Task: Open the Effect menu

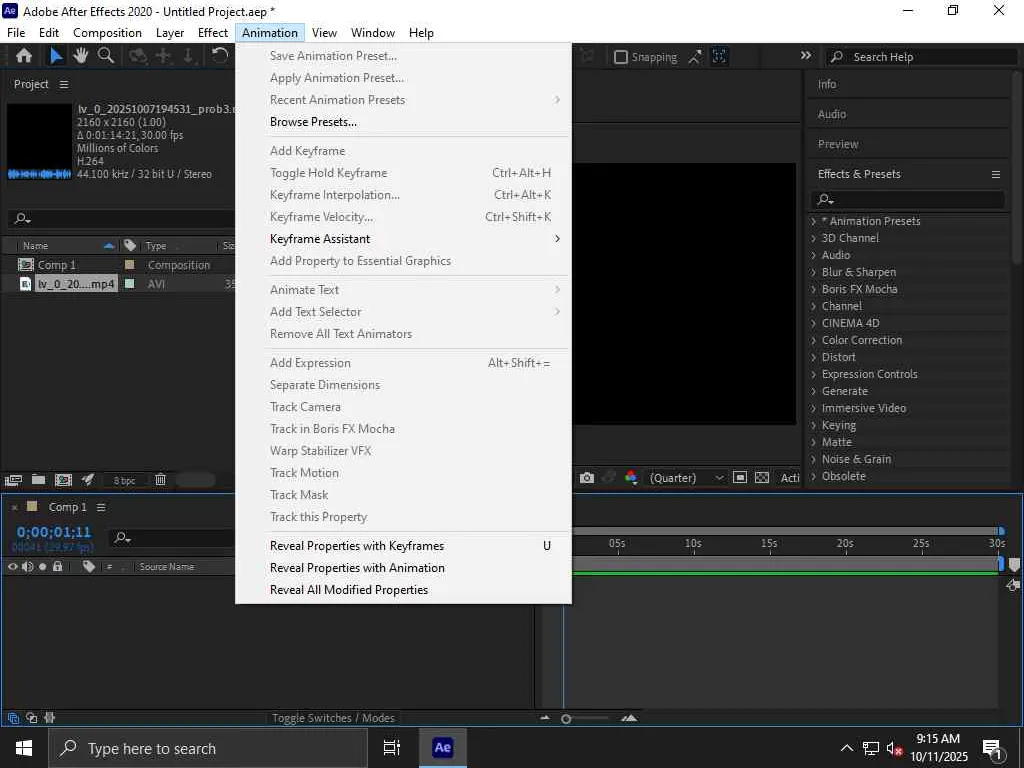Action: point(213,33)
